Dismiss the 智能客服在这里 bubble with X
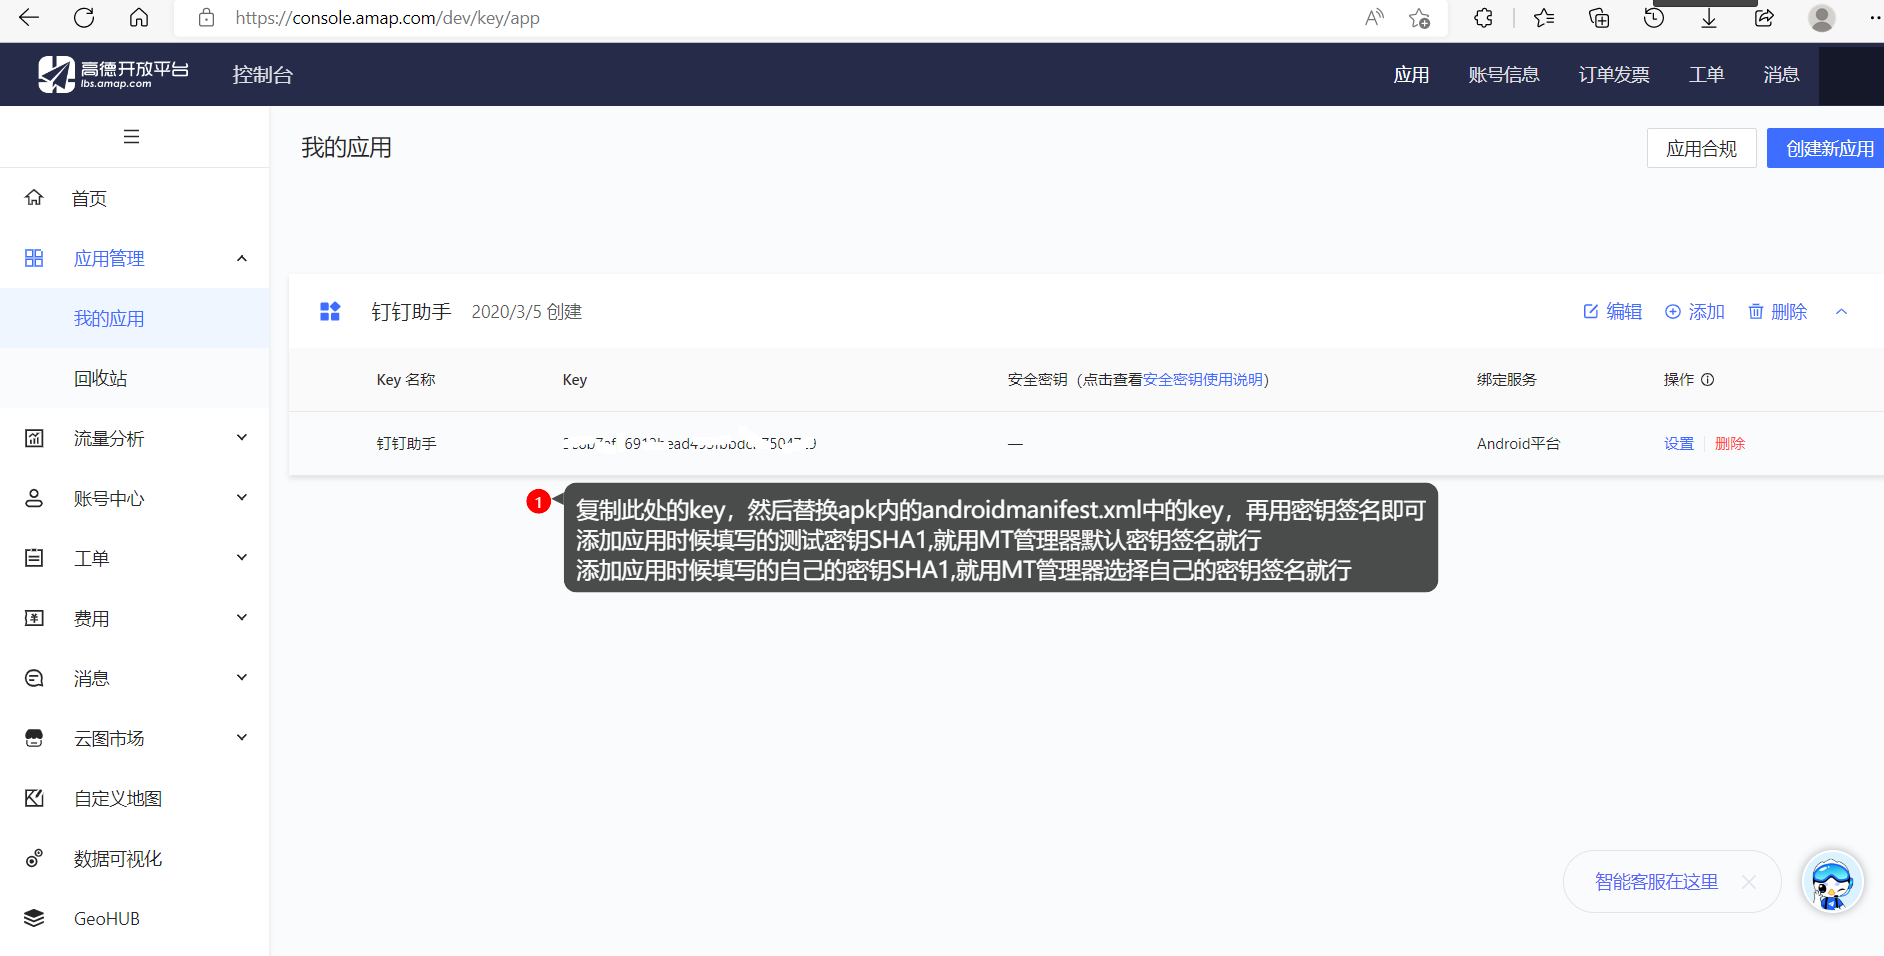This screenshot has width=1884, height=956. [x=1749, y=882]
